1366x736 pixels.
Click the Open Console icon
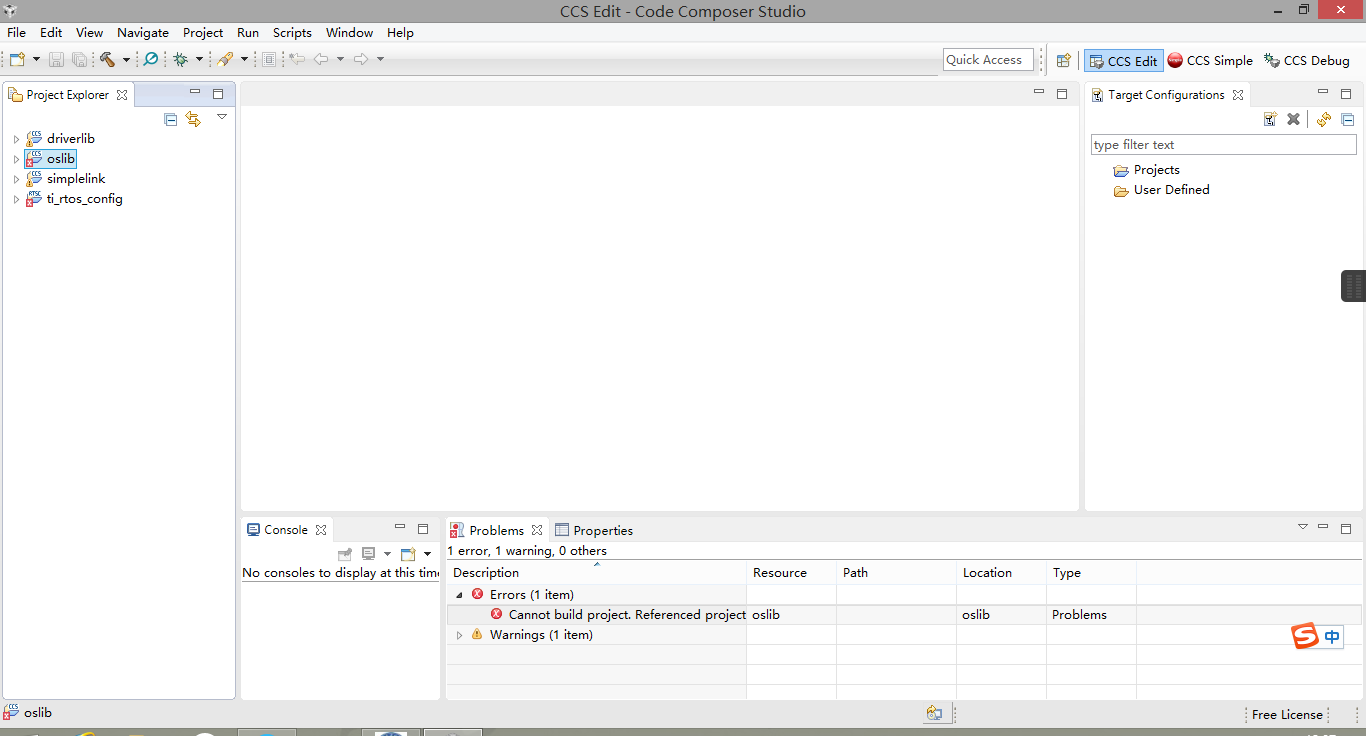coord(407,554)
